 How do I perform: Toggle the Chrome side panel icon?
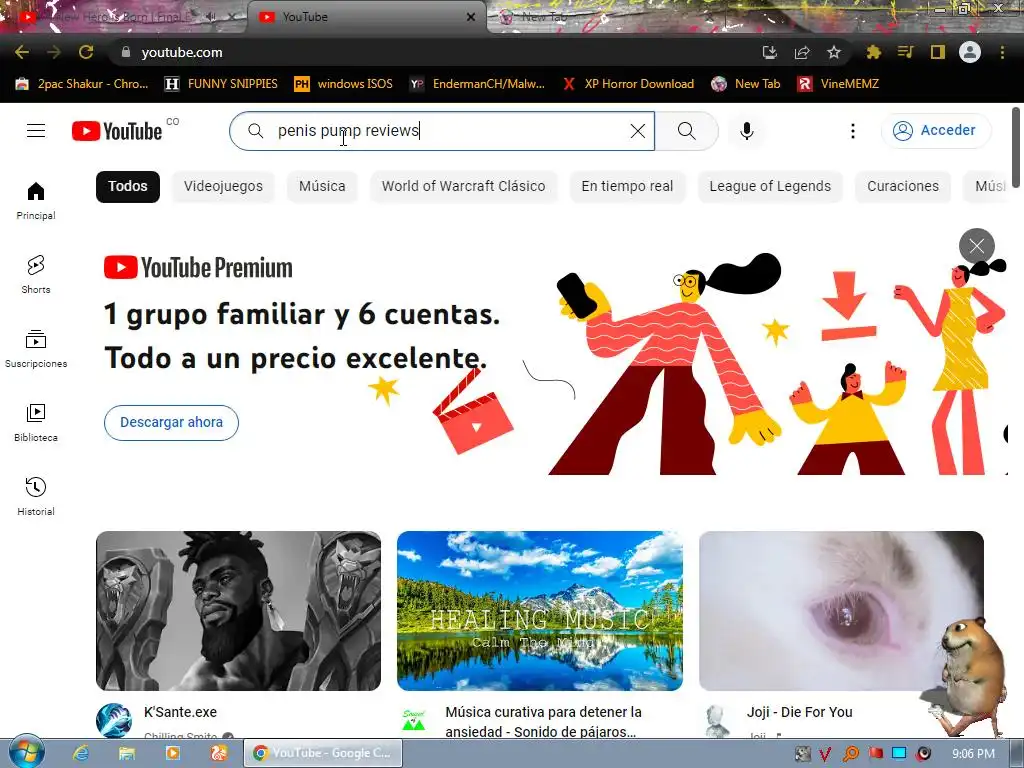[938, 52]
